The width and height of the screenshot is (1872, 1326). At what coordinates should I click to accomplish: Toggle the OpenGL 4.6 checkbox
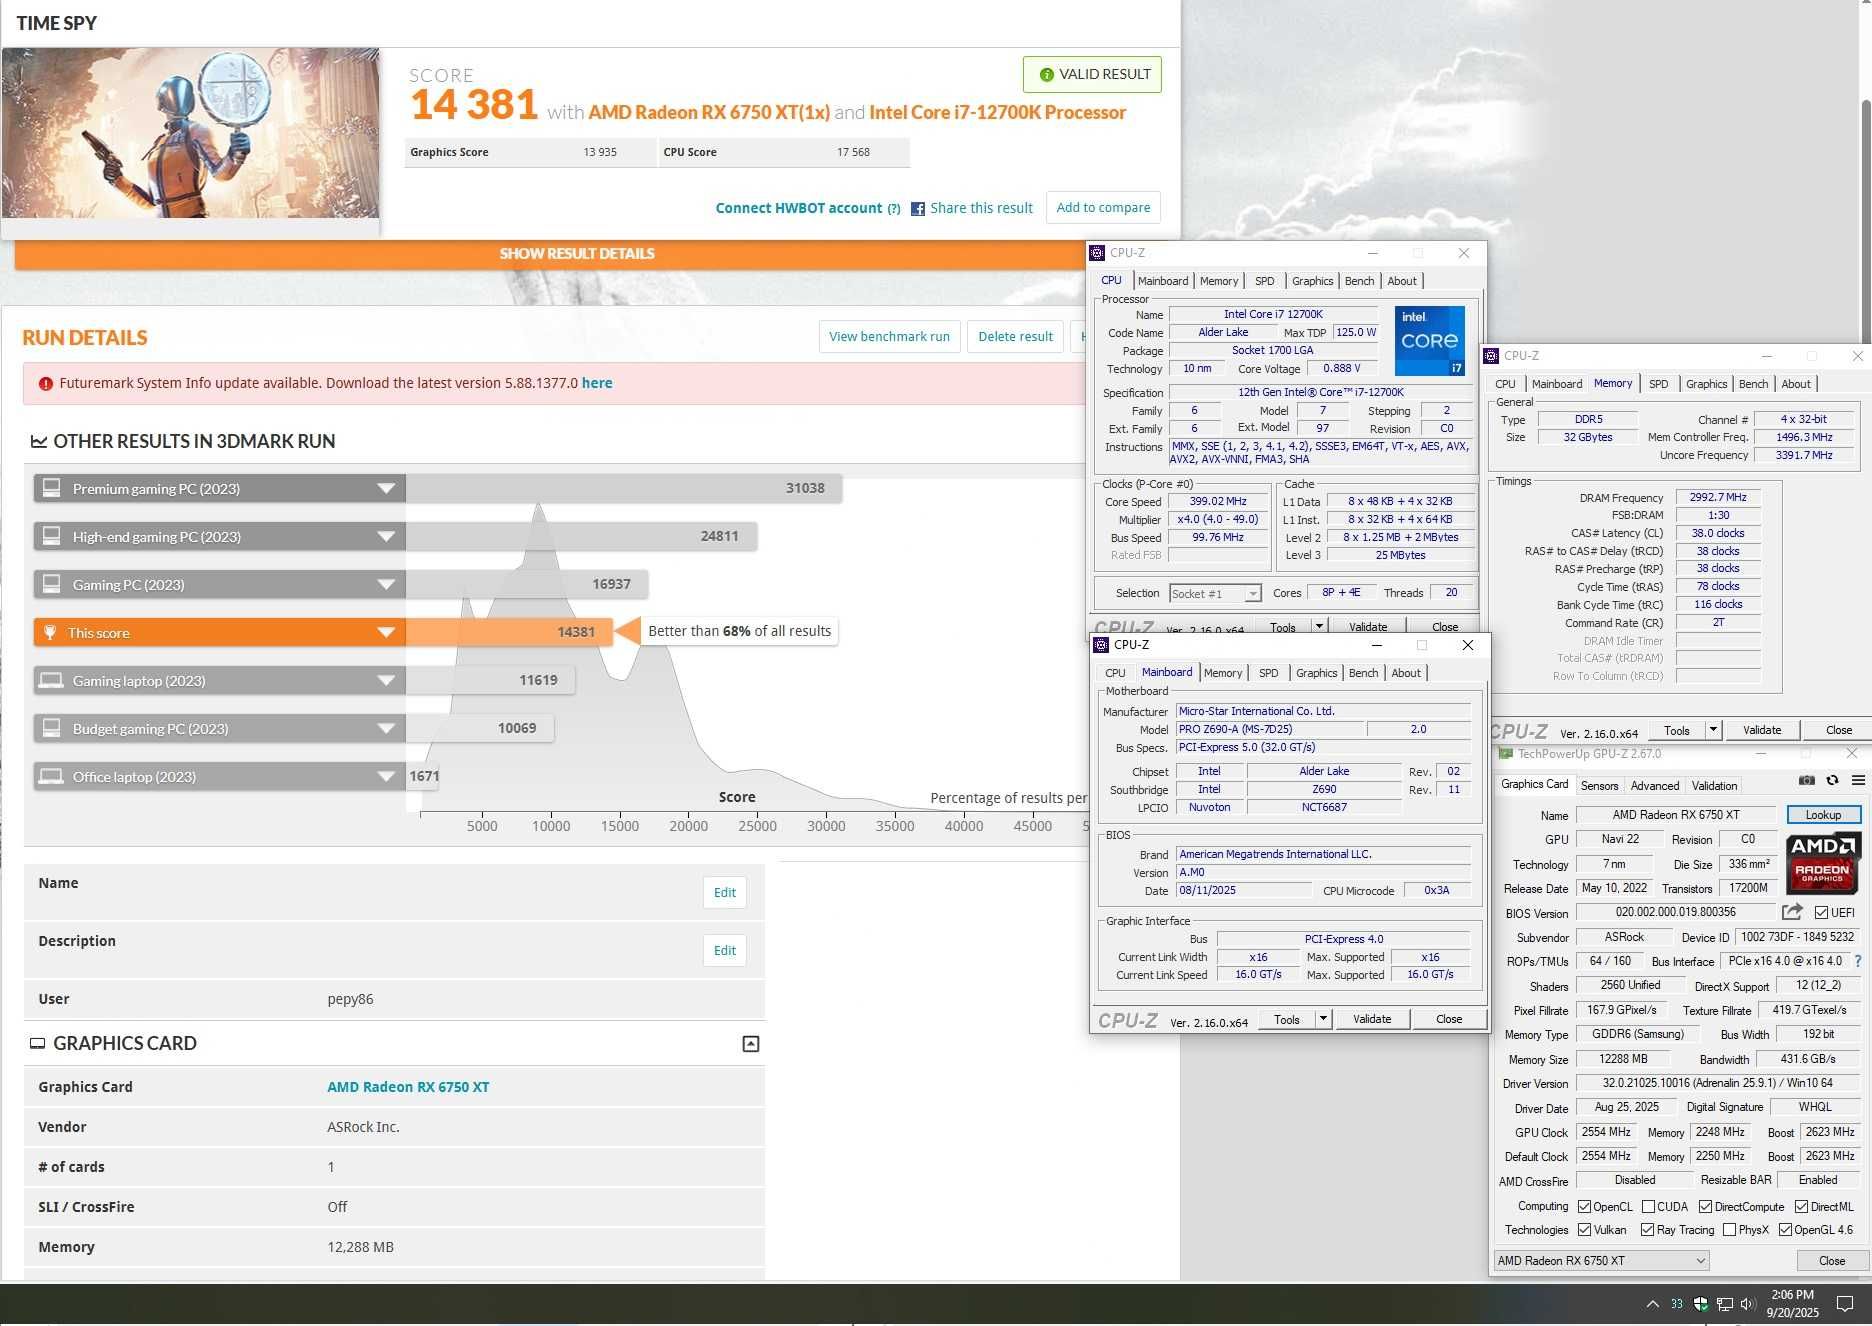(1785, 1230)
